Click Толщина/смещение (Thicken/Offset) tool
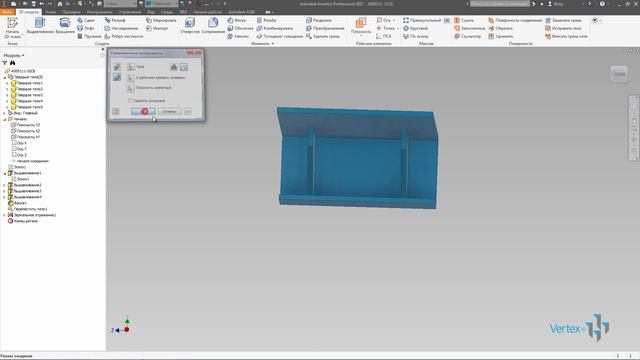The width and height of the screenshot is (640, 360). pyautogui.click(x=280, y=36)
